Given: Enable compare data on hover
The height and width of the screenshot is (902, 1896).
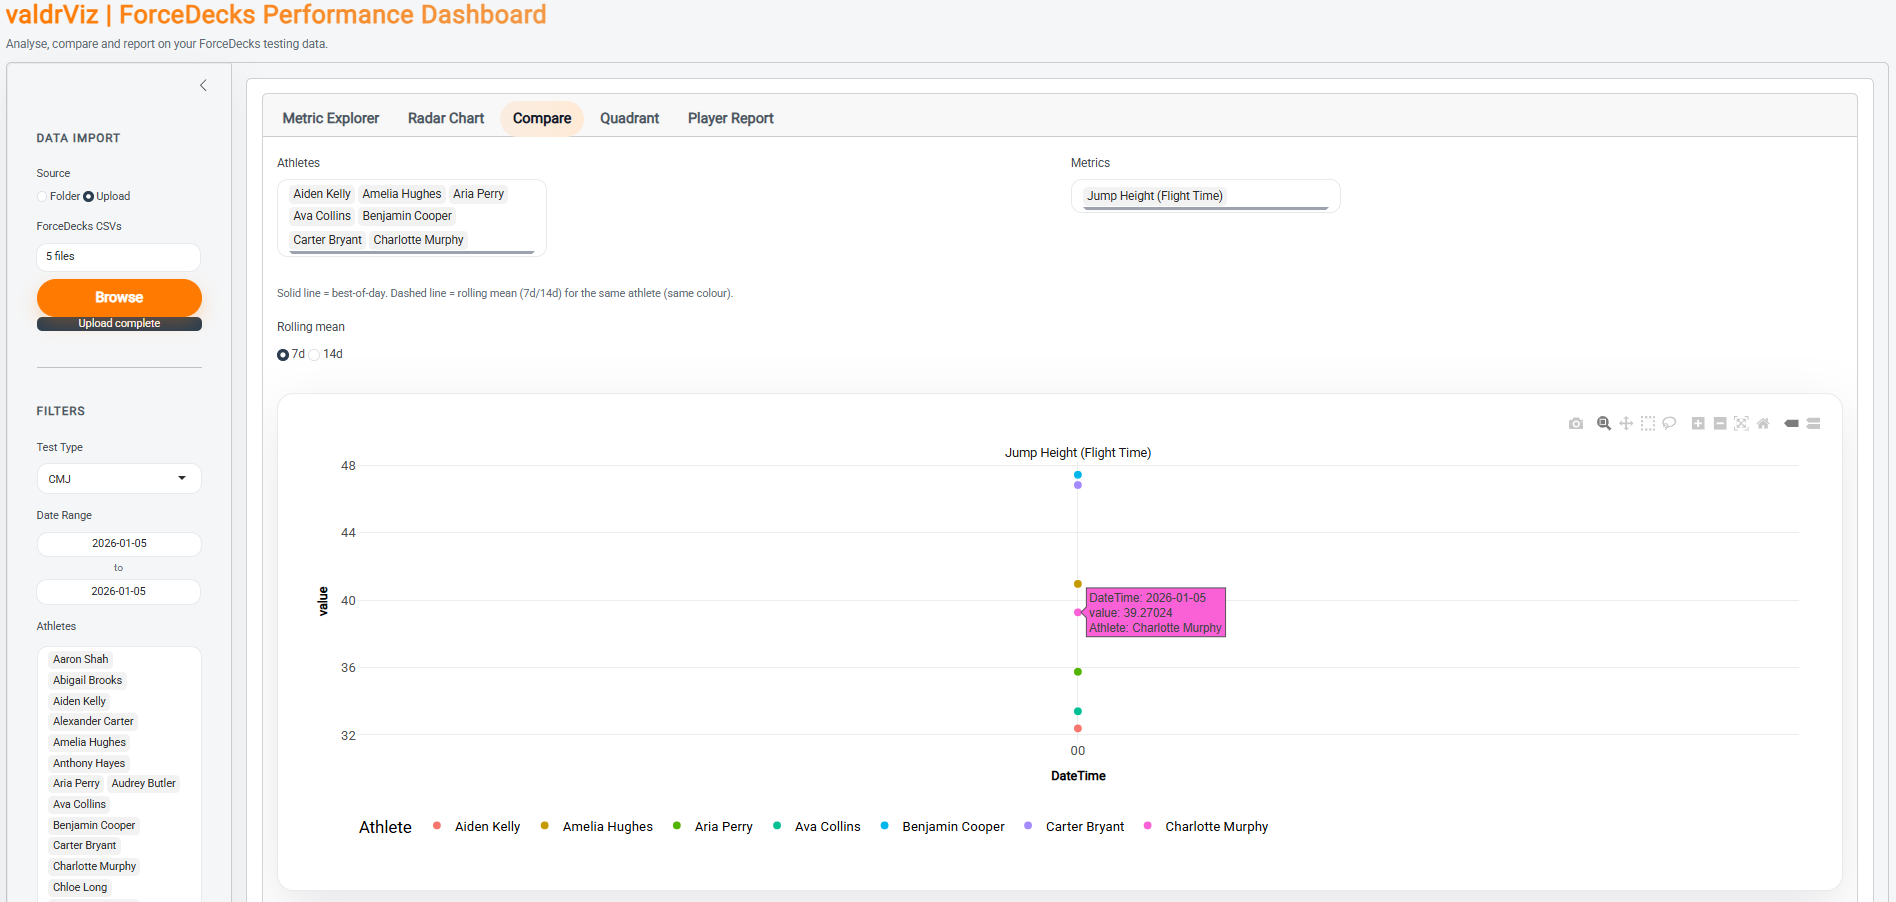Looking at the screenshot, I should (x=1813, y=424).
